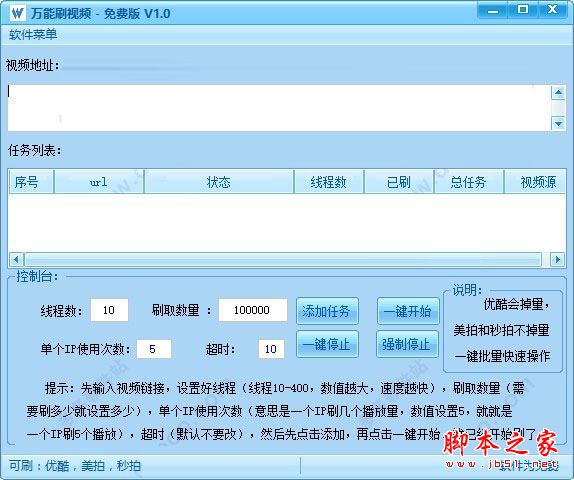
Task: Click the 一键批量快速操作 note text
Action: click(x=502, y=356)
